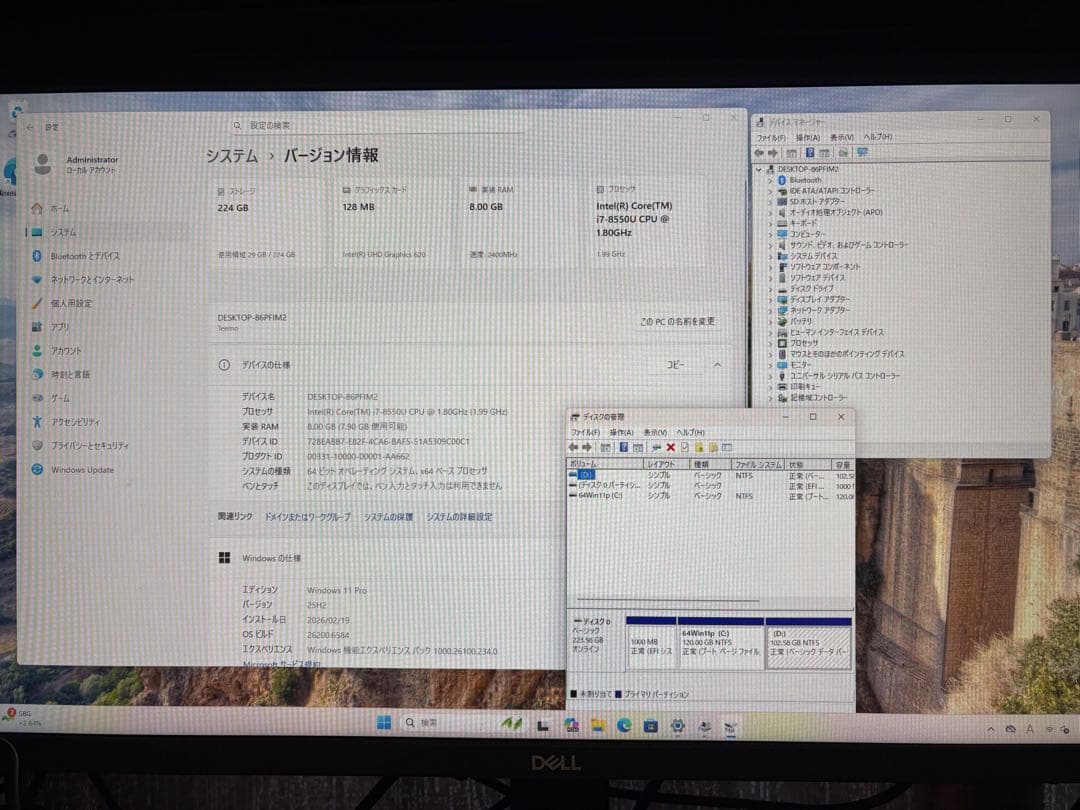Open システムの保護 link
1080x810 pixels.
(388, 517)
